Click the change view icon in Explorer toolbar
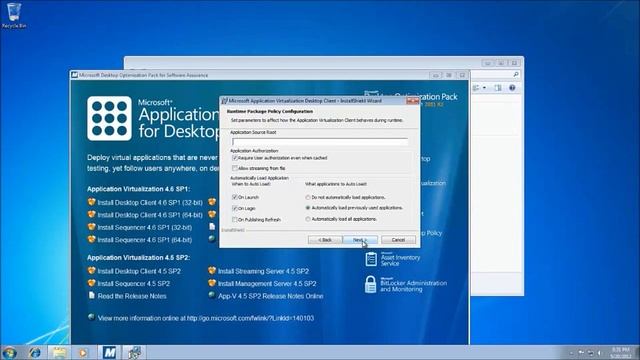This screenshot has width=640, height=360. pyautogui.click(x=476, y=88)
